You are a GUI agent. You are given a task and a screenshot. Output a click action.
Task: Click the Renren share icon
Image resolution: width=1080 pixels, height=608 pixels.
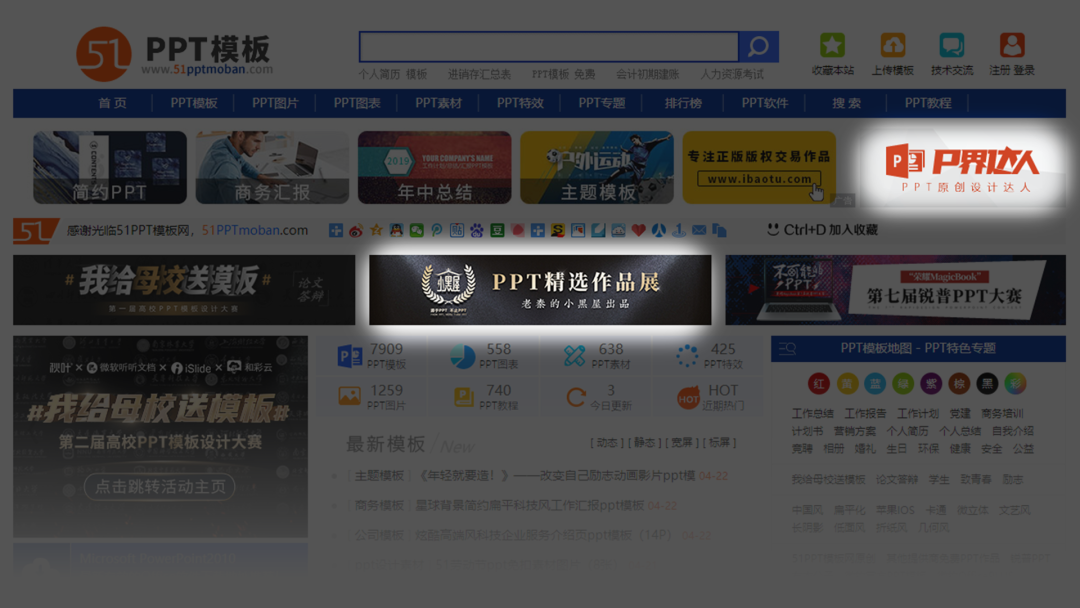[658, 230]
